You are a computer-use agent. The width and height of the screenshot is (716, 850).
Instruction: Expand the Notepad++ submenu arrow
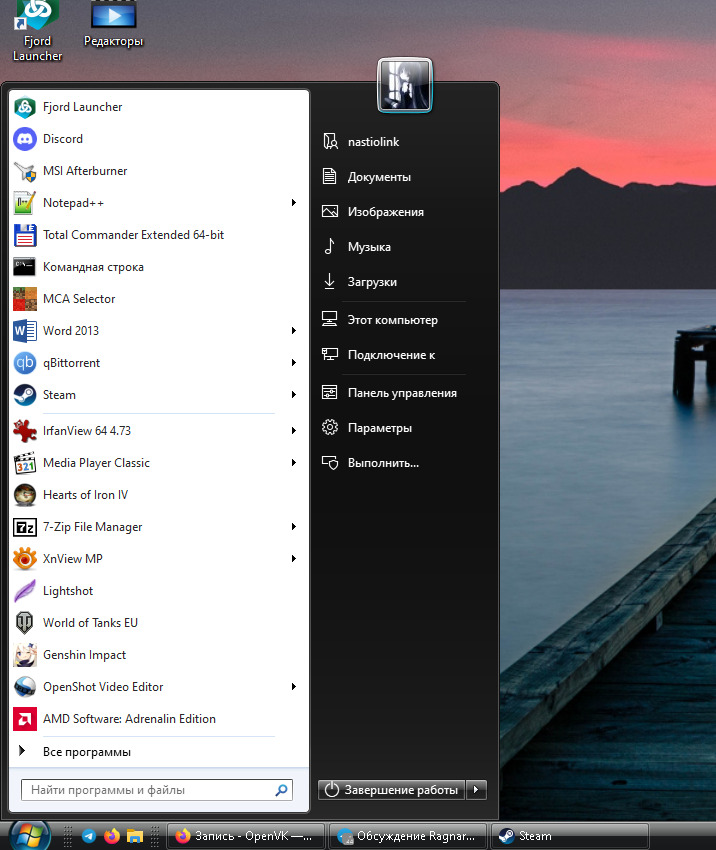pos(293,203)
